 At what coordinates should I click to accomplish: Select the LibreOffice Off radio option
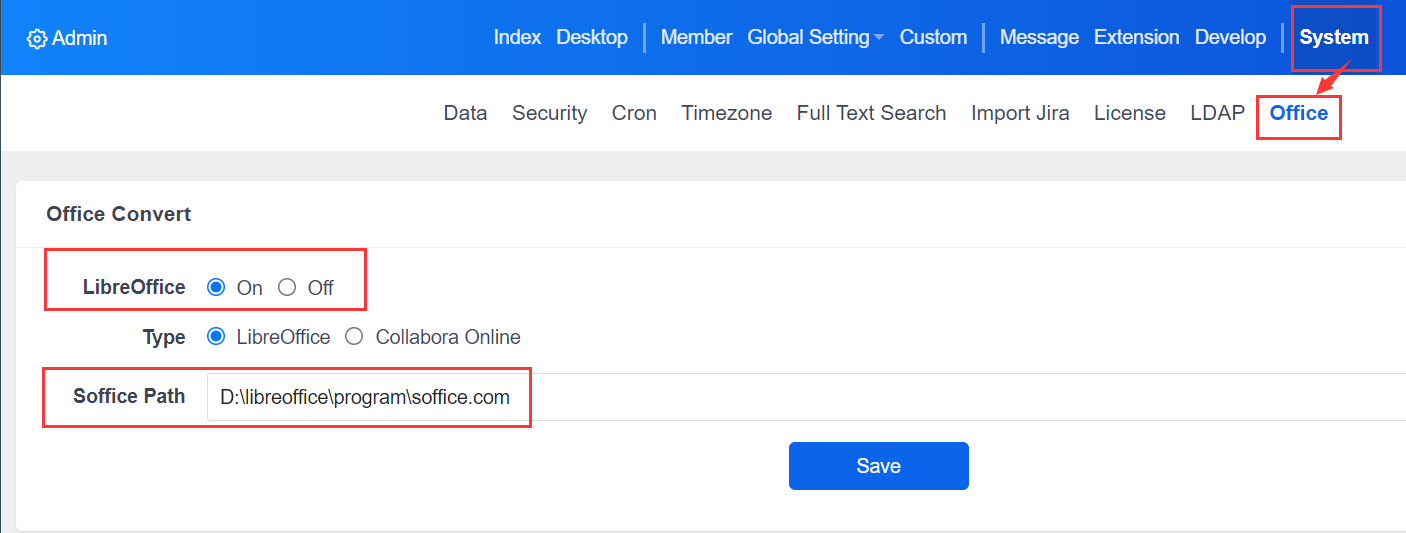[287, 288]
